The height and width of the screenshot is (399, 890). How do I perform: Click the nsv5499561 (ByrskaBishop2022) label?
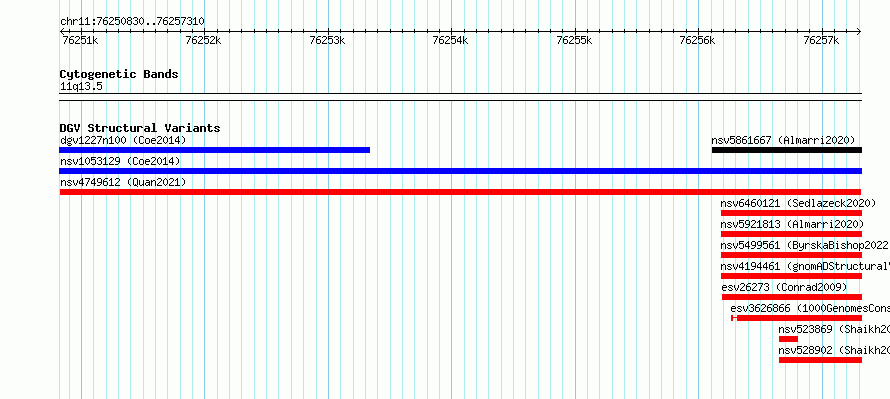coord(805,245)
